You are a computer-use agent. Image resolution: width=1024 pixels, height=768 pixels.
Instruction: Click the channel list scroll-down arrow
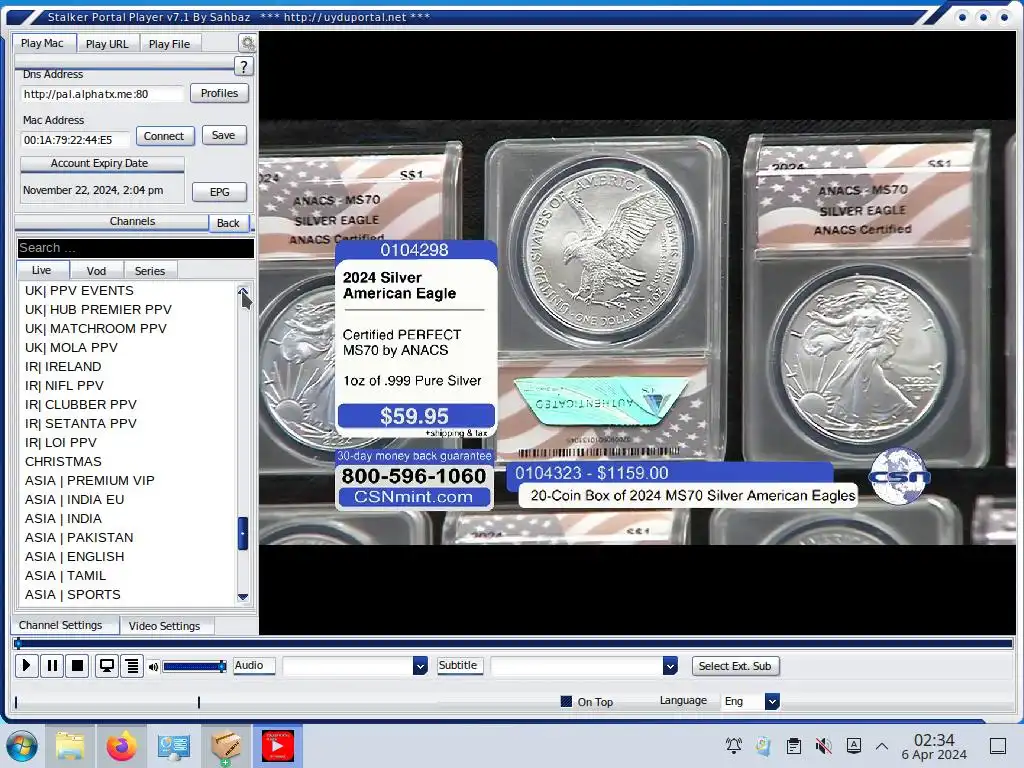point(243,596)
